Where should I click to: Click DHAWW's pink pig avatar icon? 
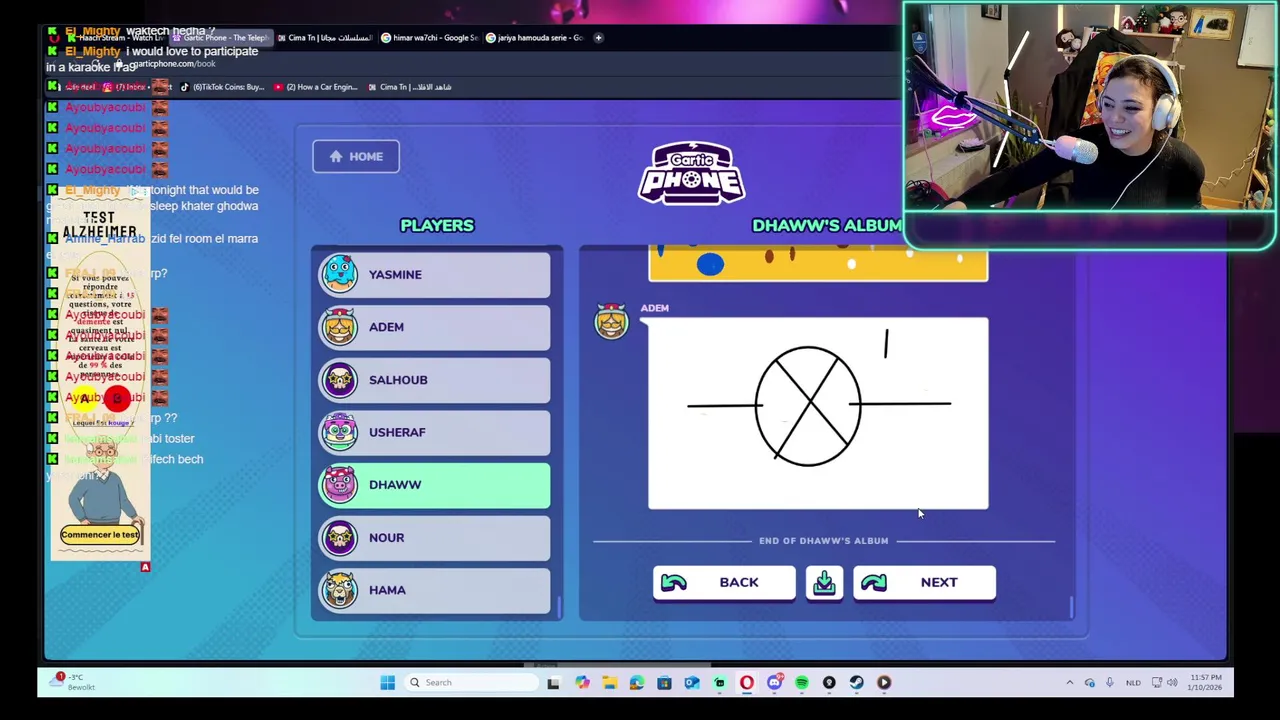coord(339,485)
